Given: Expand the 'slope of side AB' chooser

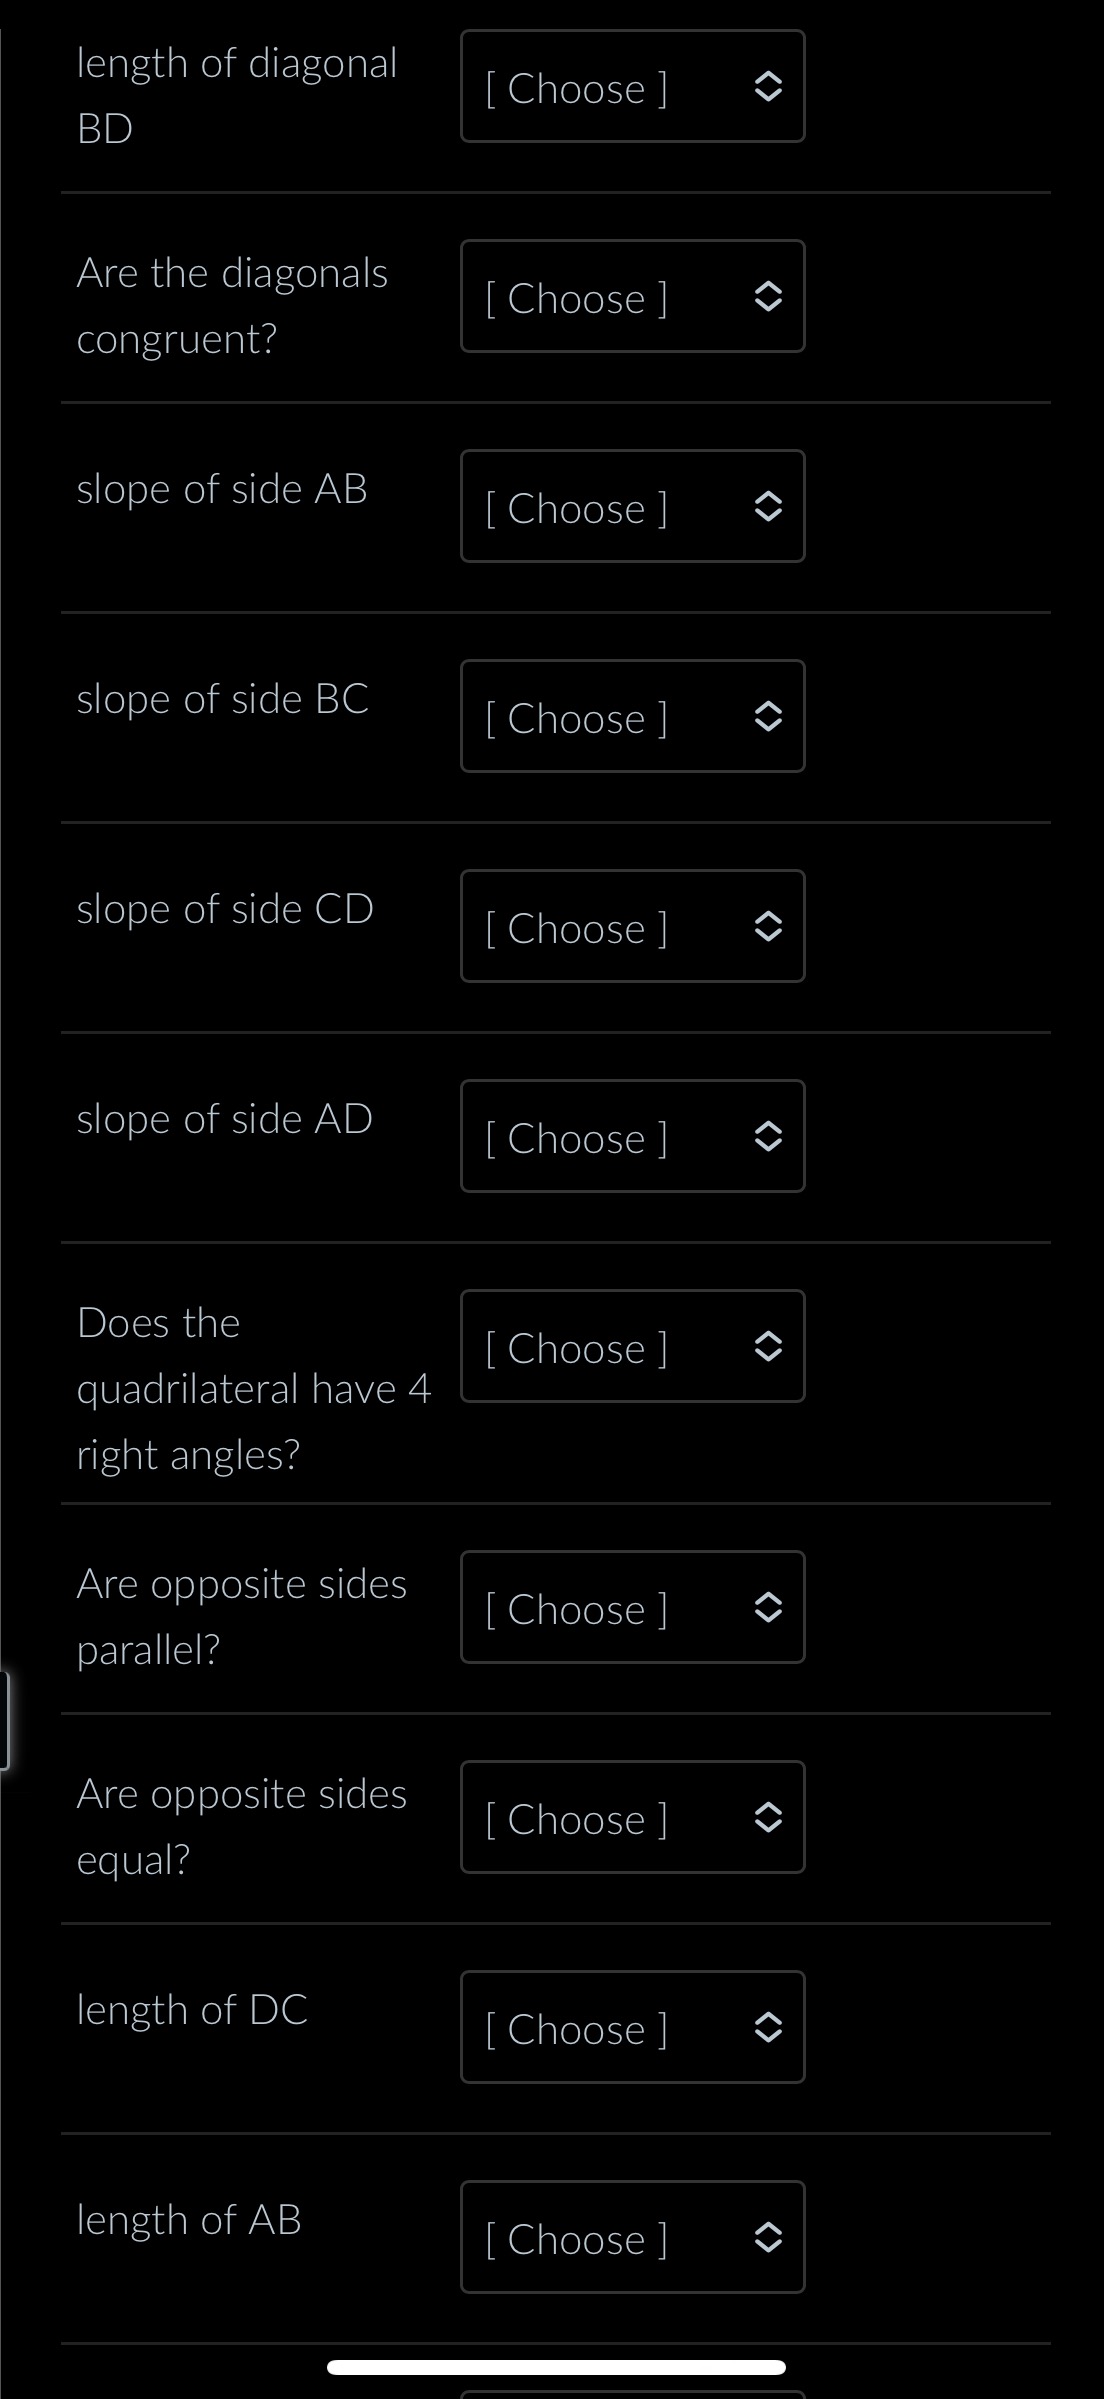Looking at the screenshot, I should [632, 506].
